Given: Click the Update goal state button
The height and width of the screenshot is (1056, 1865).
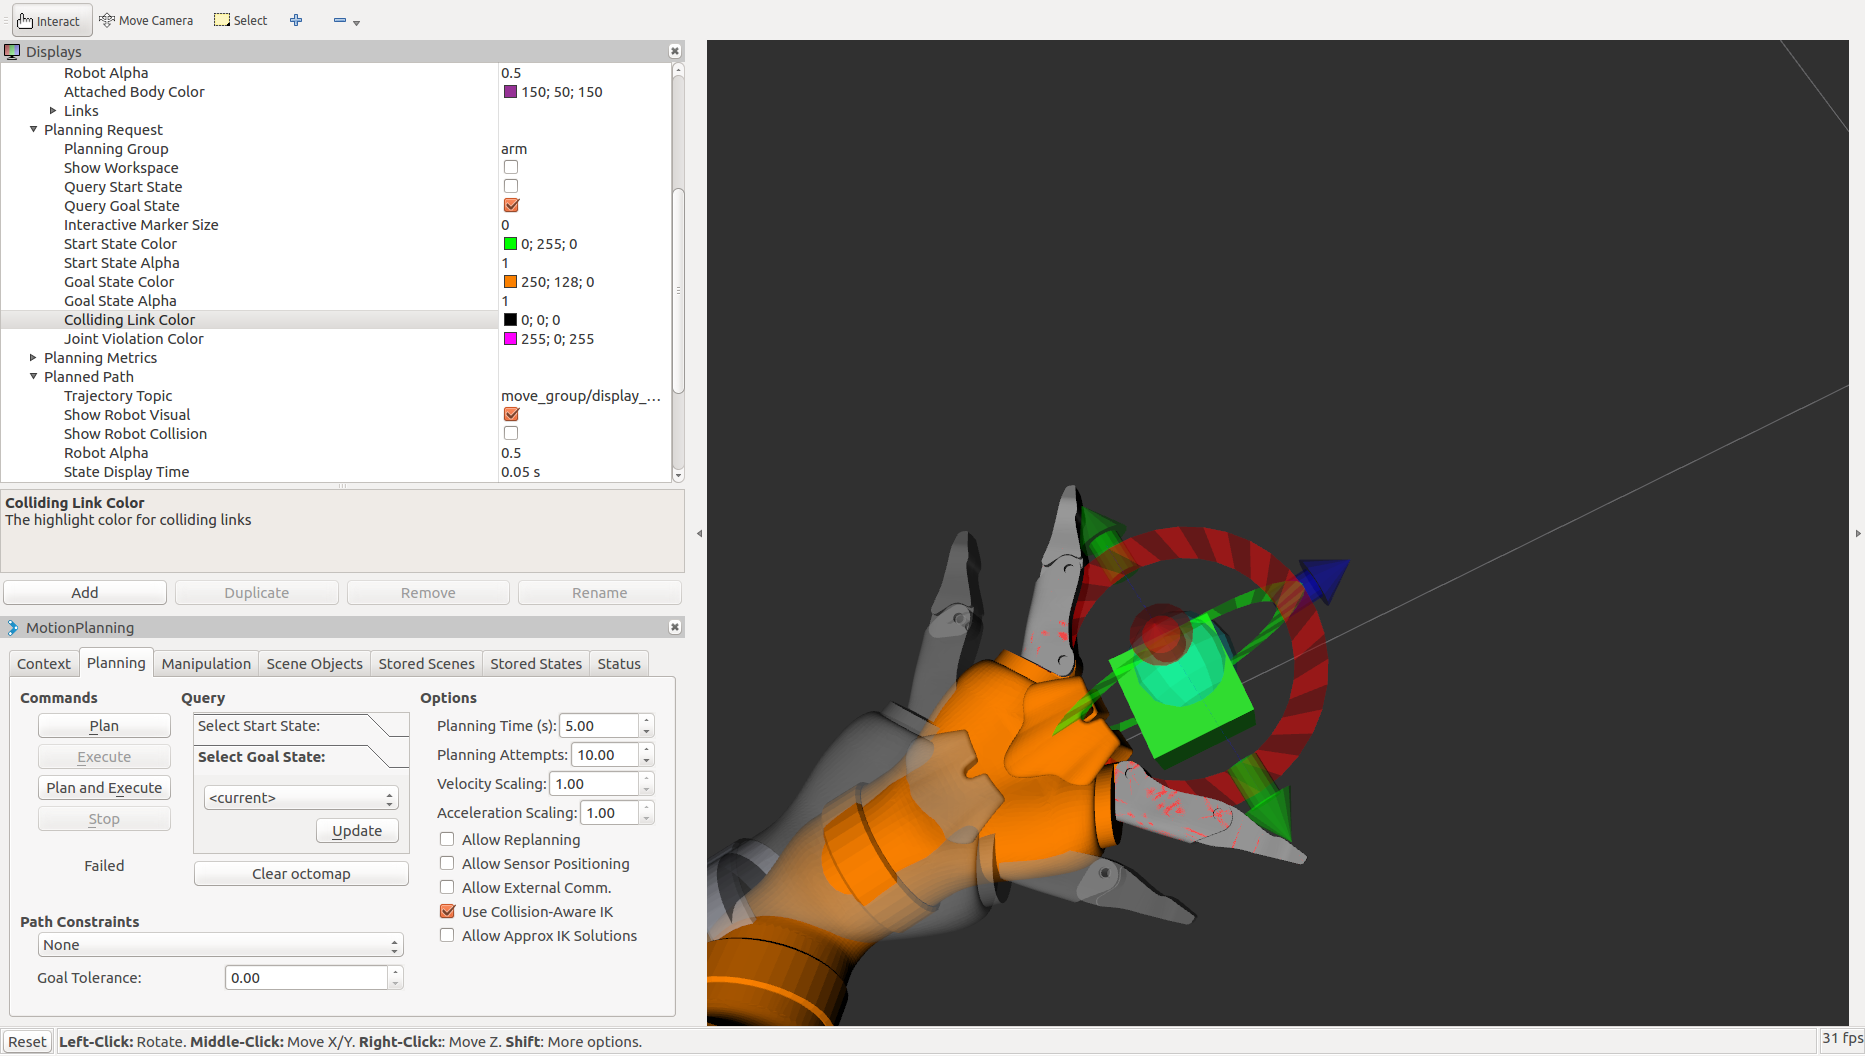Looking at the screenshot, I should [x=357, y=830].
